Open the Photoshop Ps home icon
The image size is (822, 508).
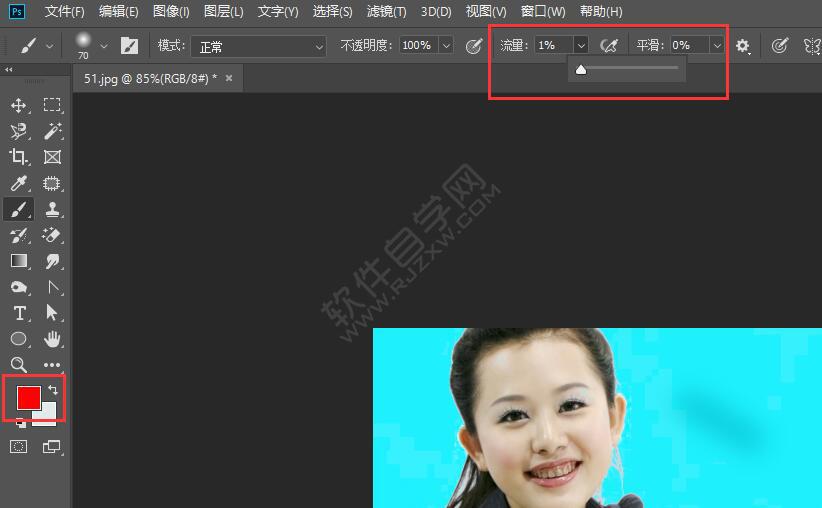tap(17, 12)
